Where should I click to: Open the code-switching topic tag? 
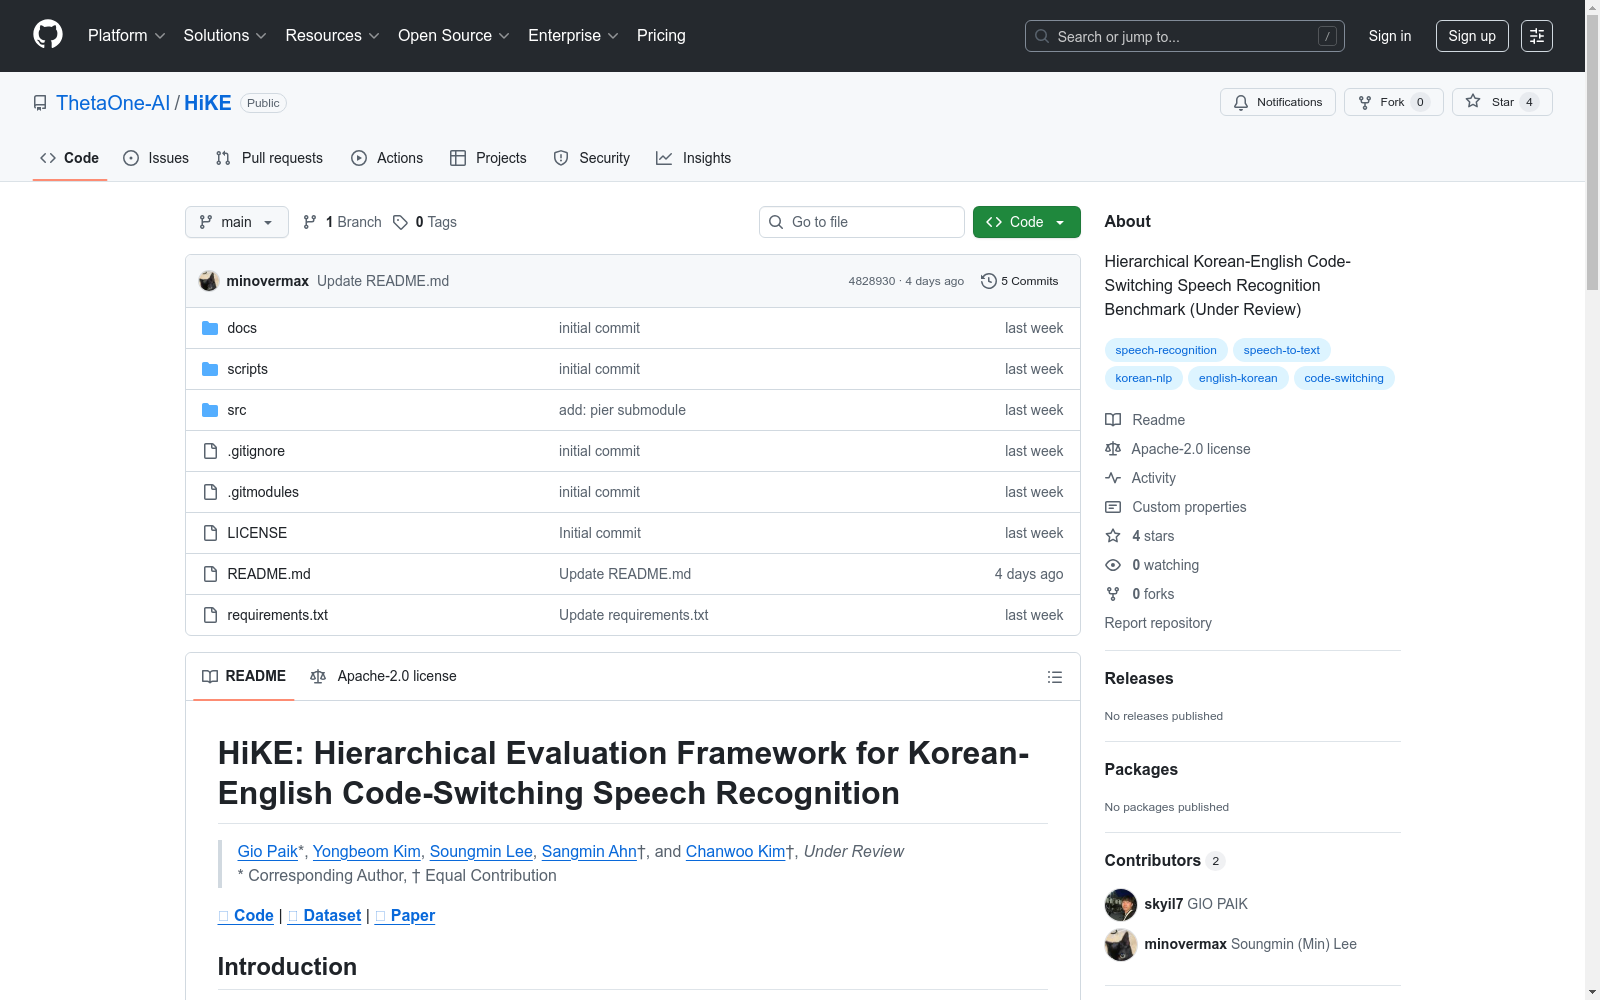(x=1344, y=378)
